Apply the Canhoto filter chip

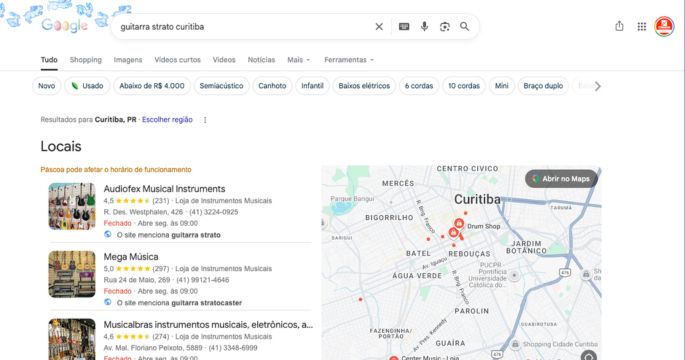272,86
